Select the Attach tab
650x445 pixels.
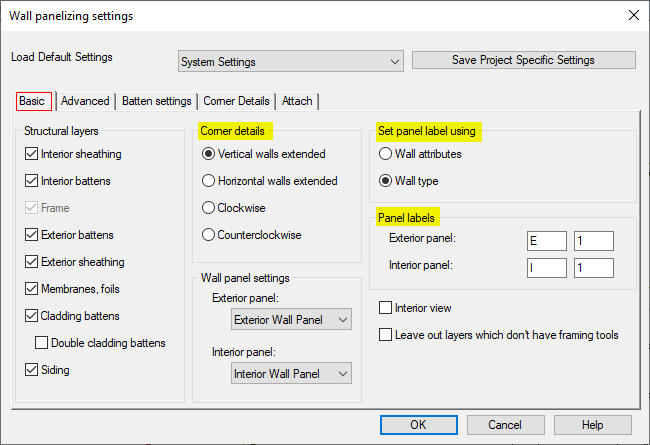297,101
